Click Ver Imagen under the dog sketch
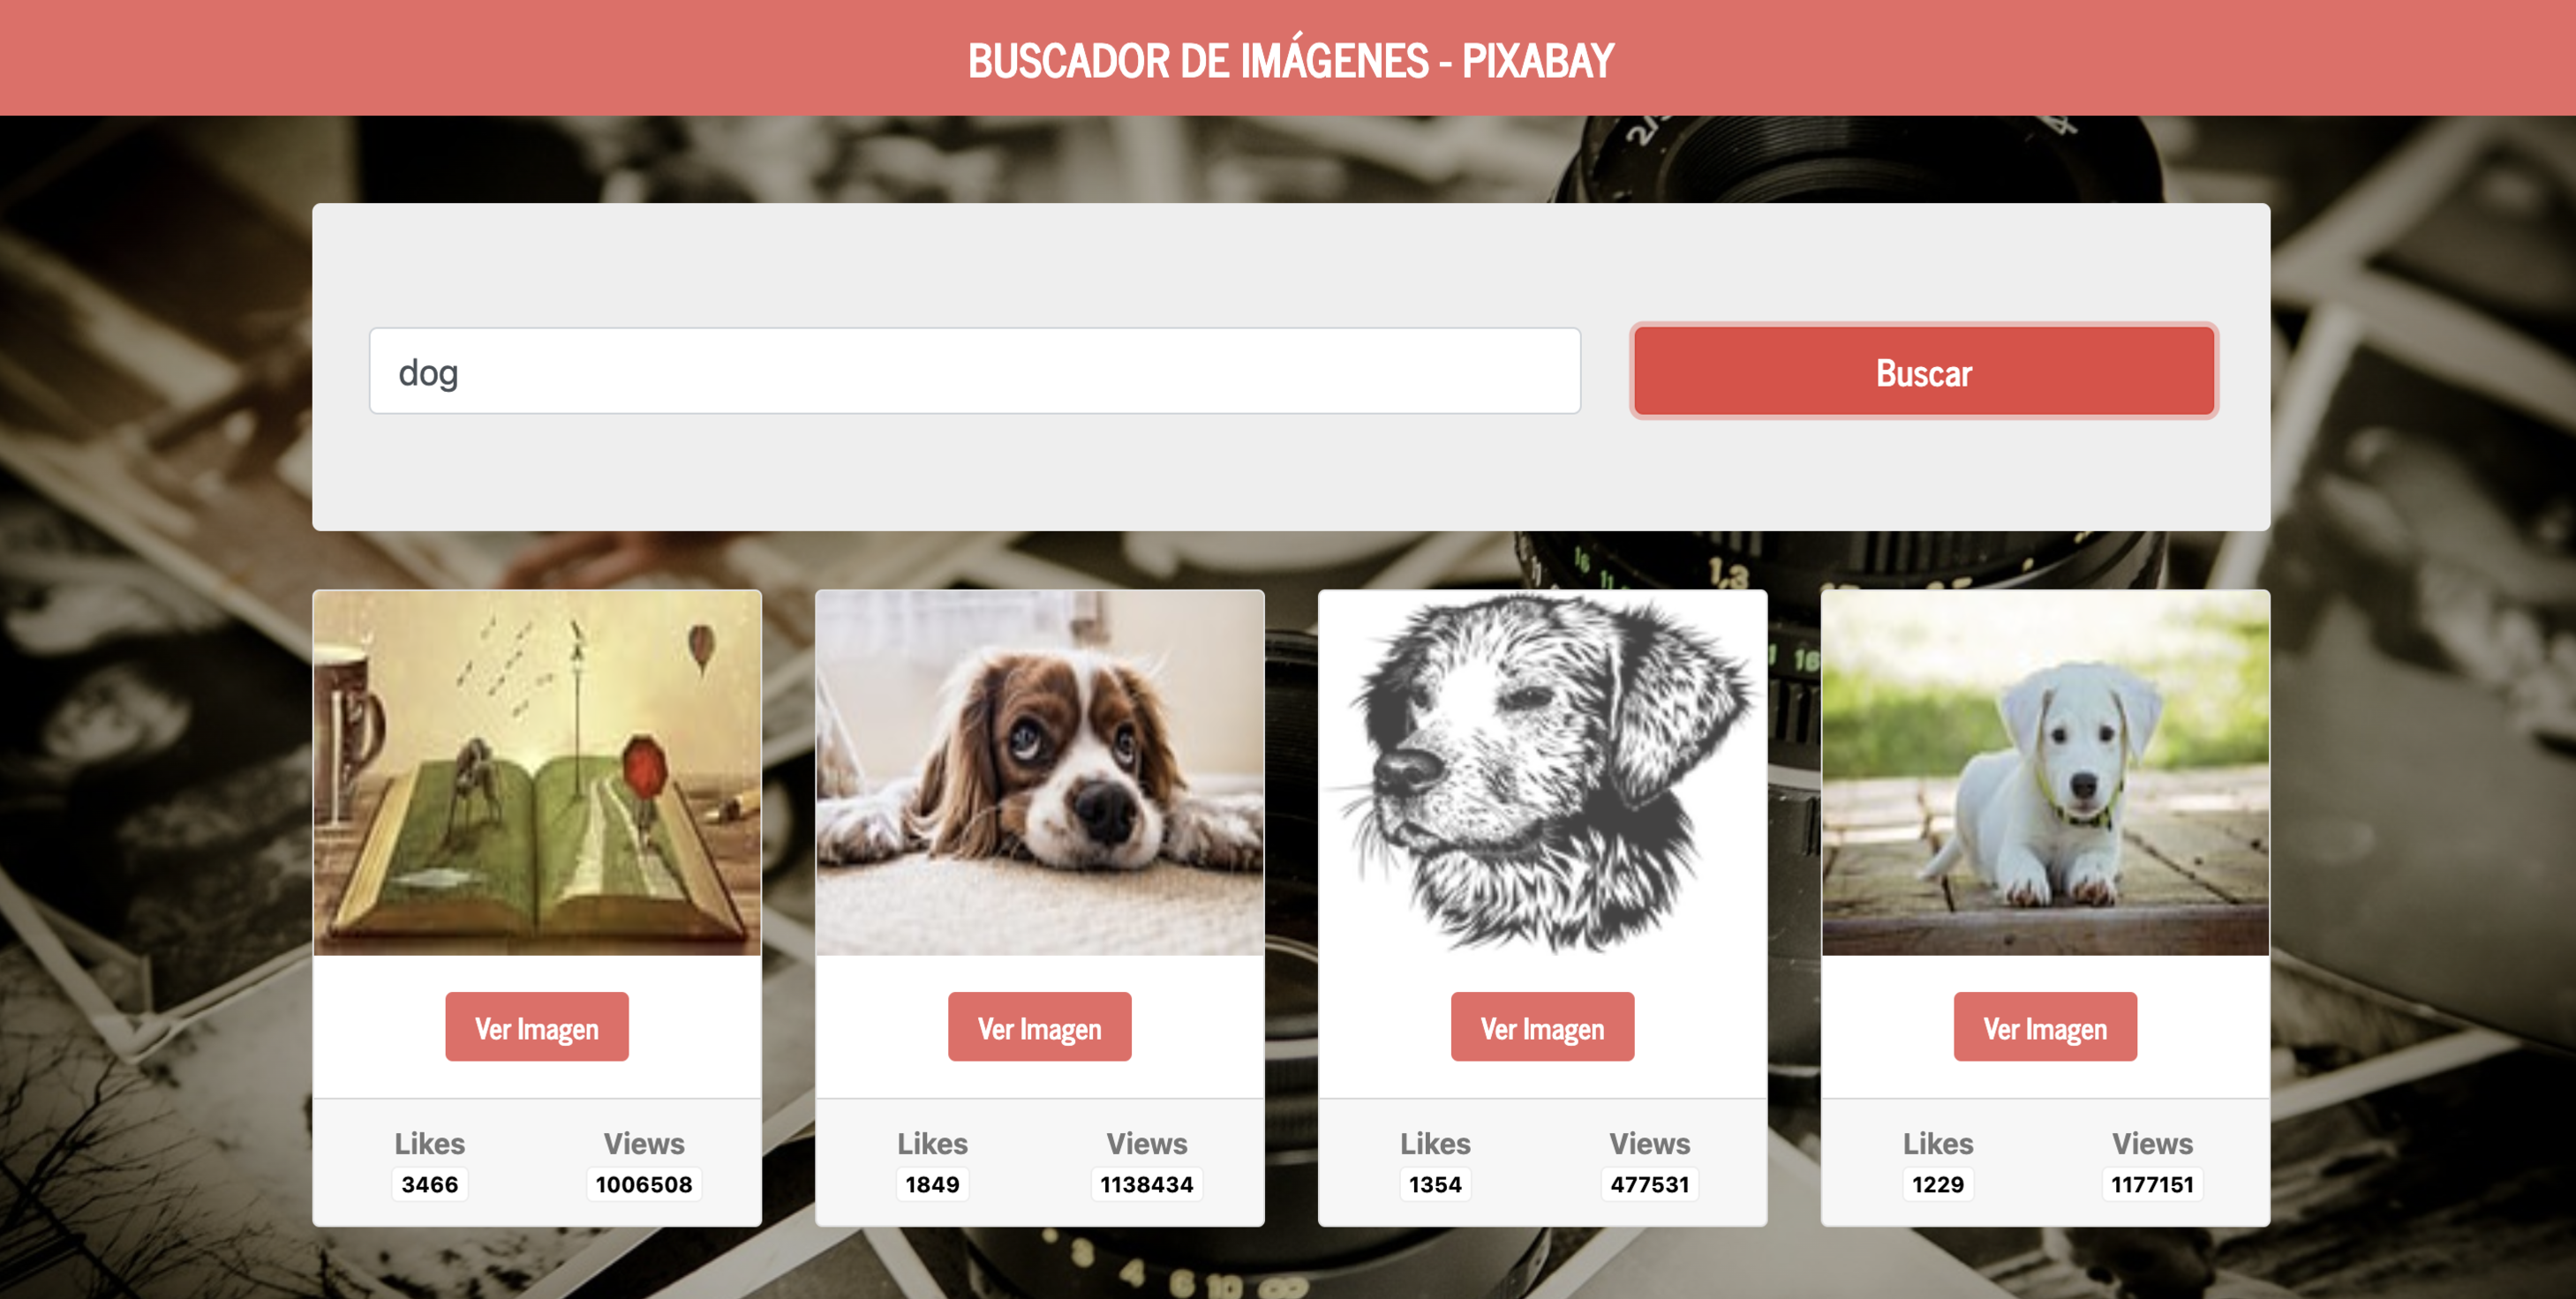The image size is (2576, 1299). pyautogui.click(x=1542, y=1027)
